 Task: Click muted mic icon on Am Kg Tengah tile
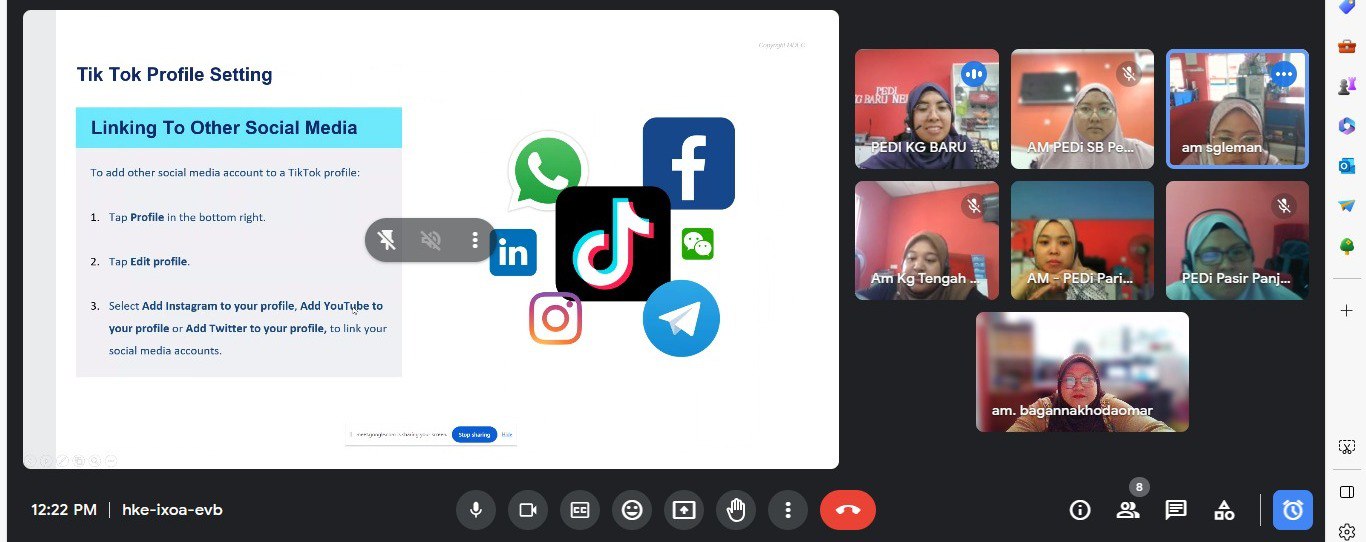pos(973,205)
